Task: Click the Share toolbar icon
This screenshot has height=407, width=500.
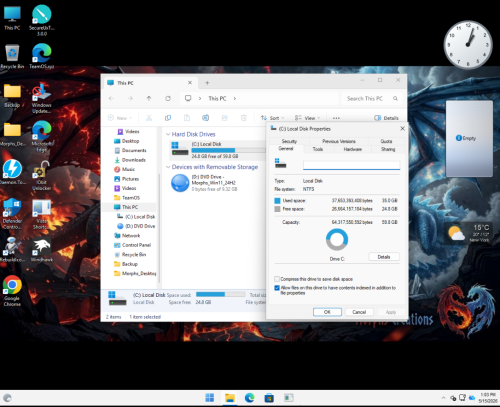Action: click(225, 118)
